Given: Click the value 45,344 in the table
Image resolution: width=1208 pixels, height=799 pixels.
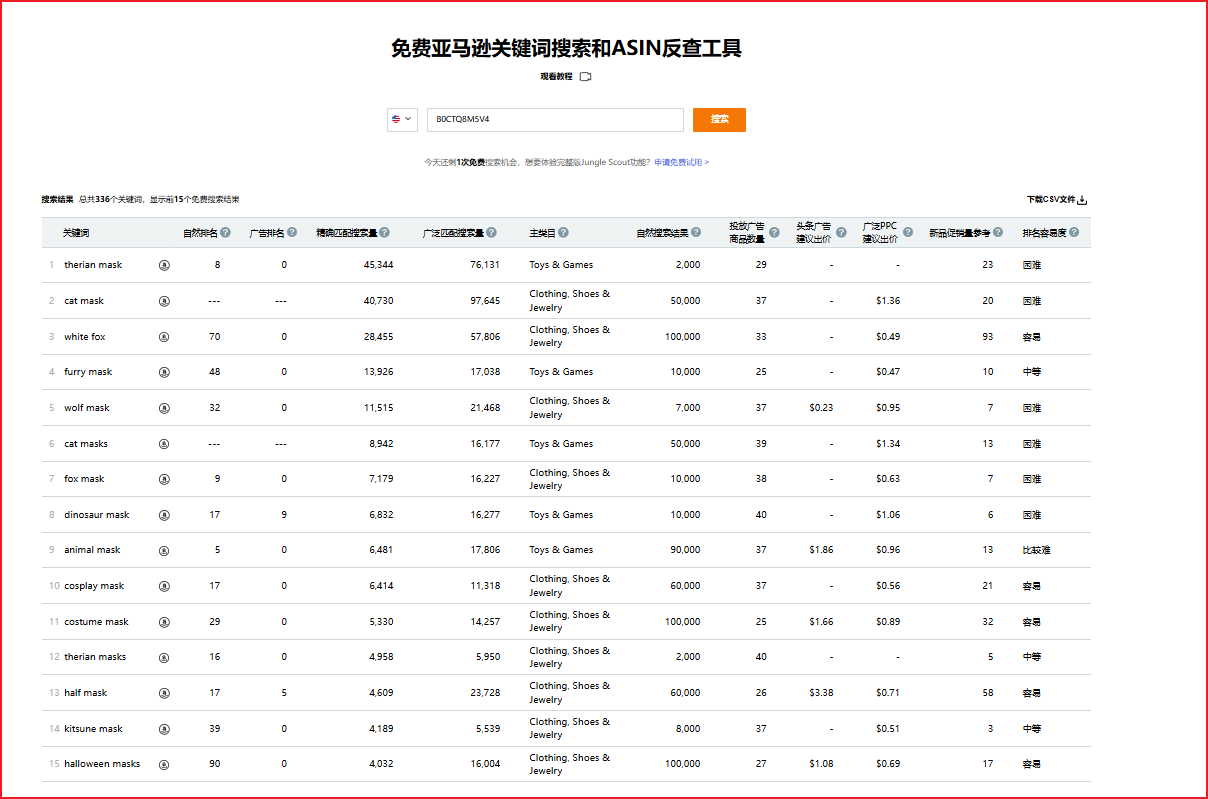Looking at the screenshot, I should (379, 265).
